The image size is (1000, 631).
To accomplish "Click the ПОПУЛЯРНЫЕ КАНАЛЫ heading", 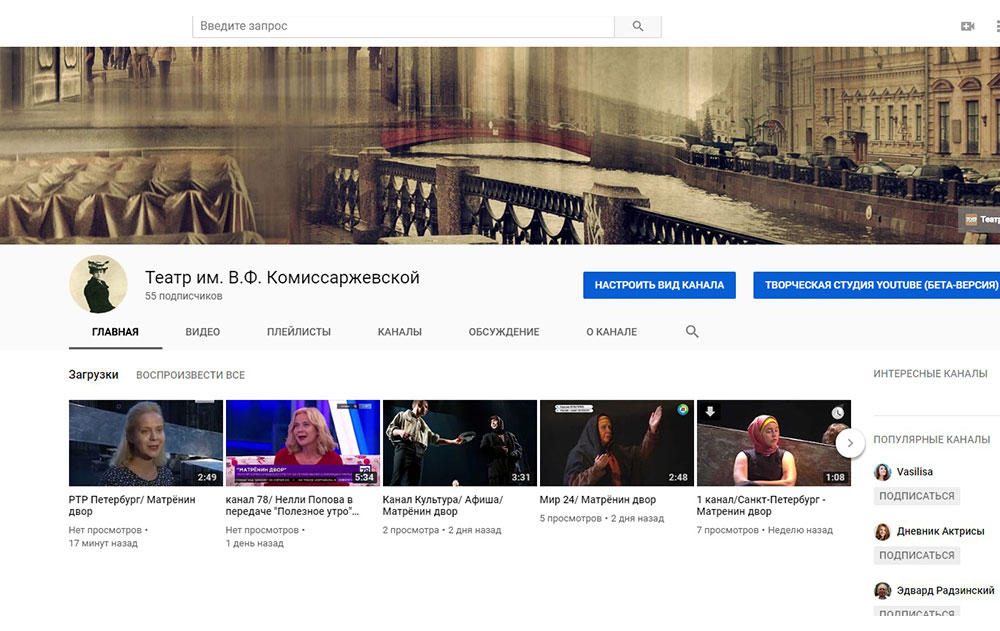I will pyautogui.click(x=931, y=440).
